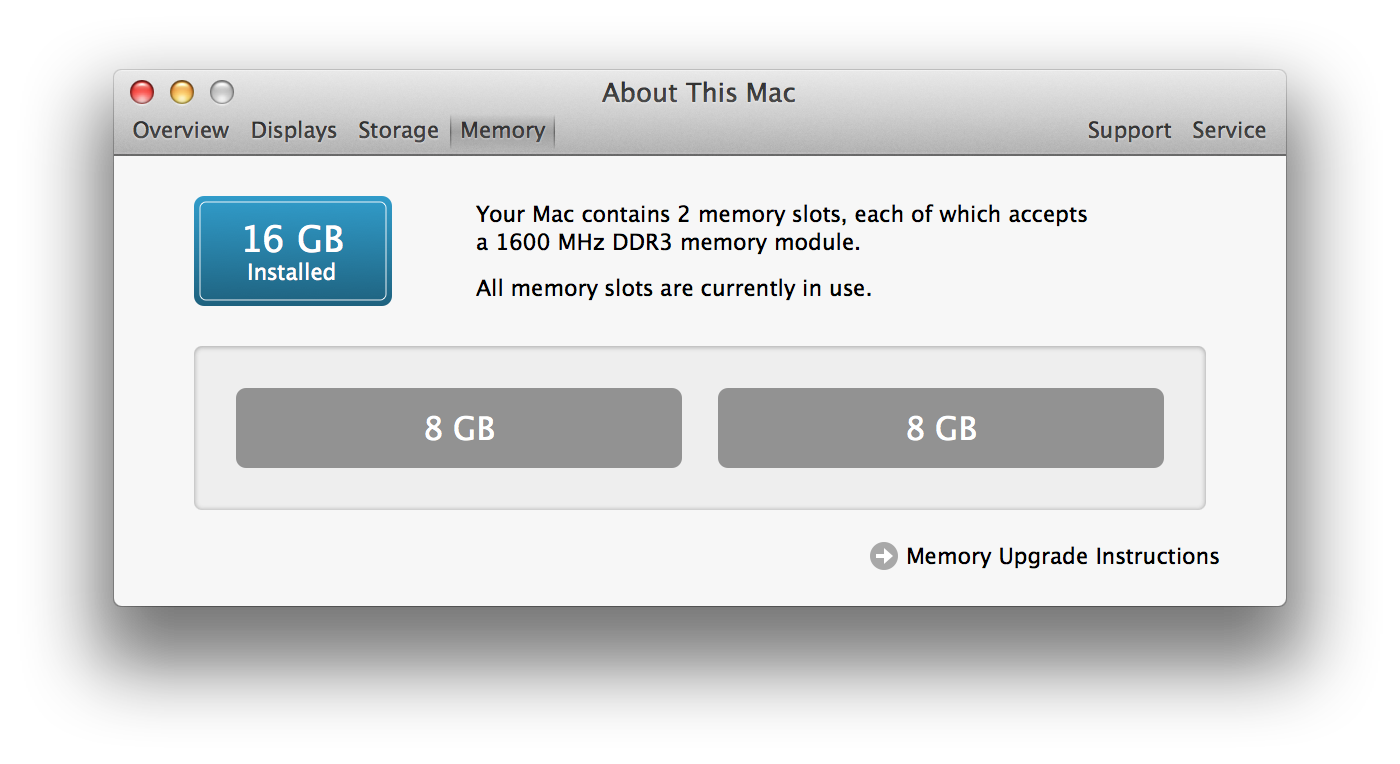Screen dimensions: 1400x764
Task: Open the Displays tab
Action: point(294,131)
